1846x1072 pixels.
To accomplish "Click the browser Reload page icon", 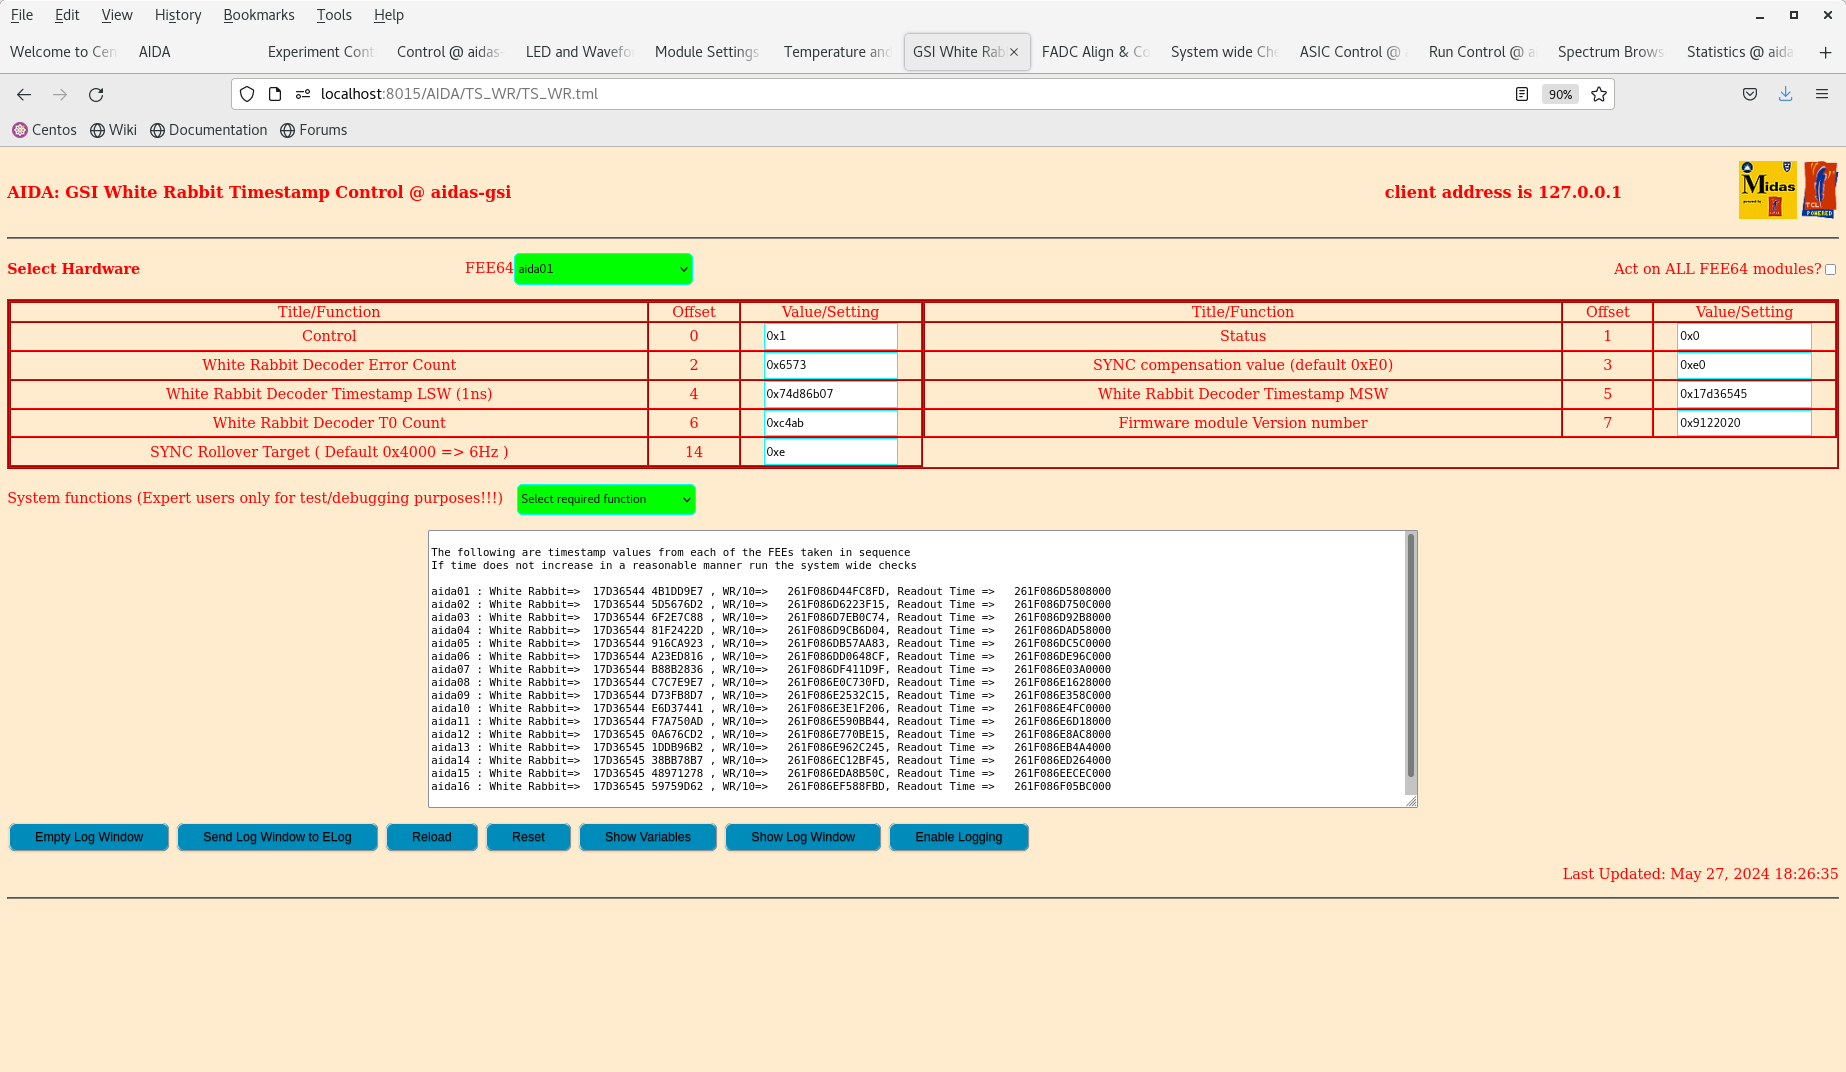I will (96, 94).
